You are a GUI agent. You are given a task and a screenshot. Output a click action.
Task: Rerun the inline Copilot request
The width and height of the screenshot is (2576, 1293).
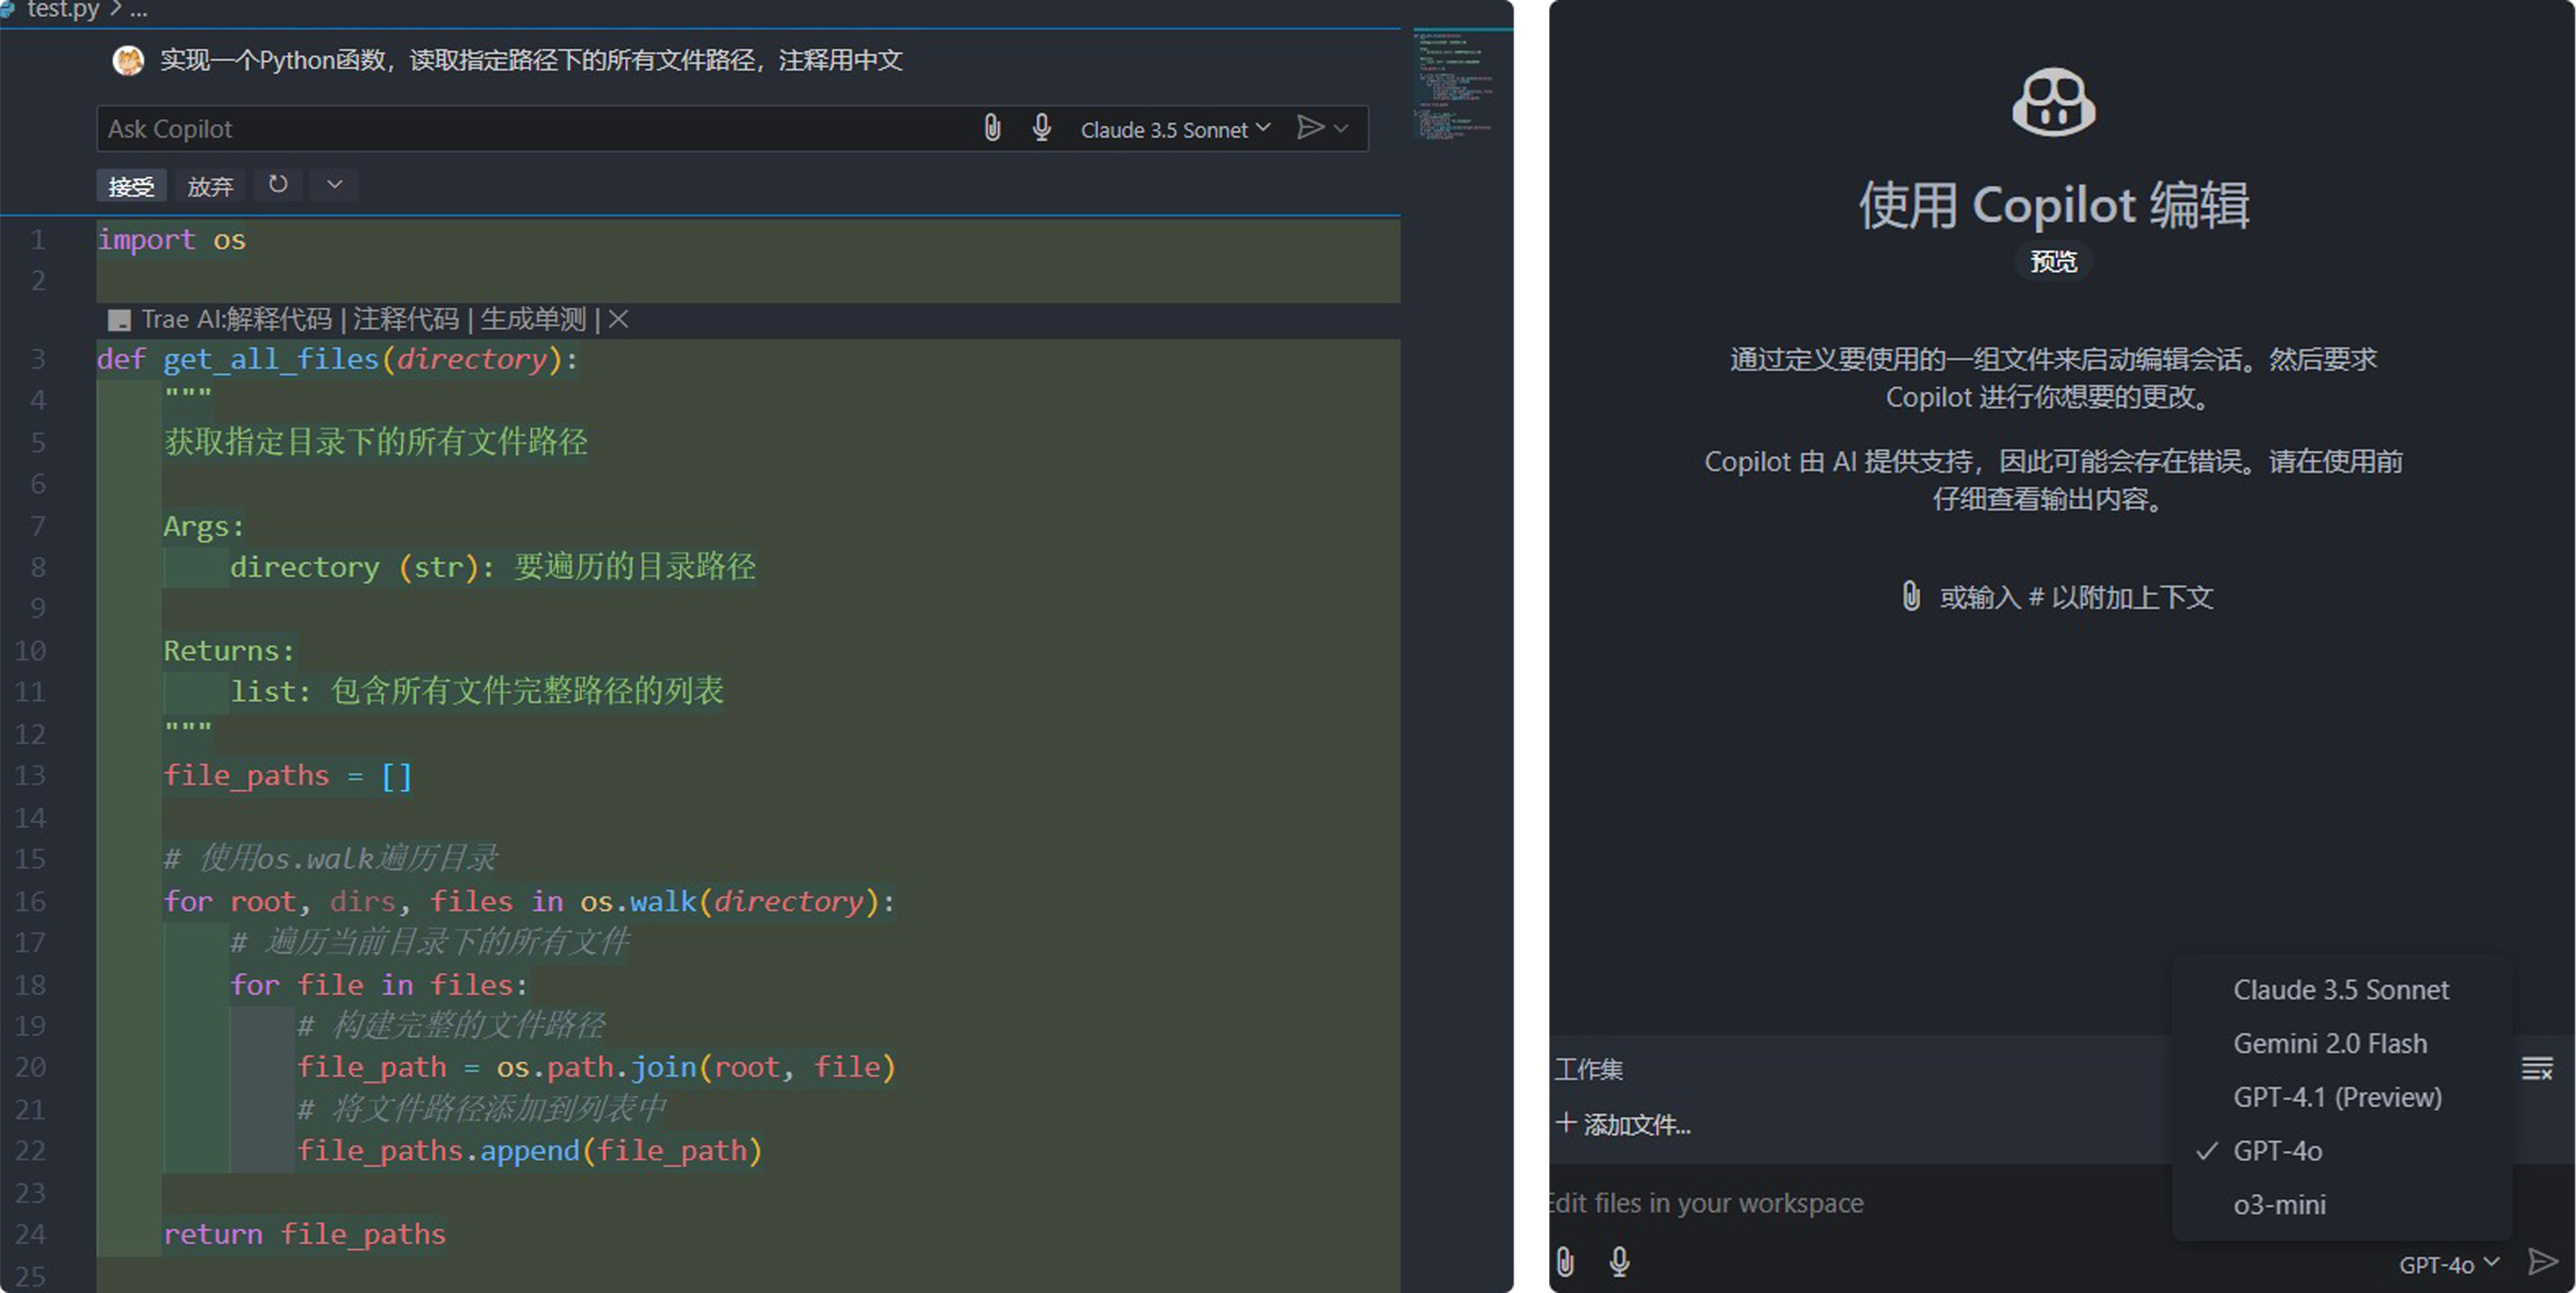[x=278, y=185]
